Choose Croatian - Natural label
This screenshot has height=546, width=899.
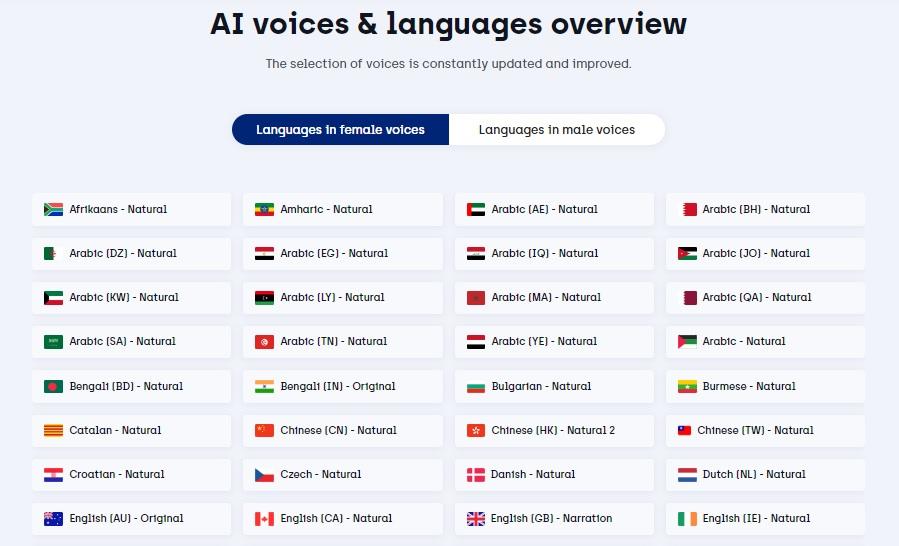(x=116, y=475)
